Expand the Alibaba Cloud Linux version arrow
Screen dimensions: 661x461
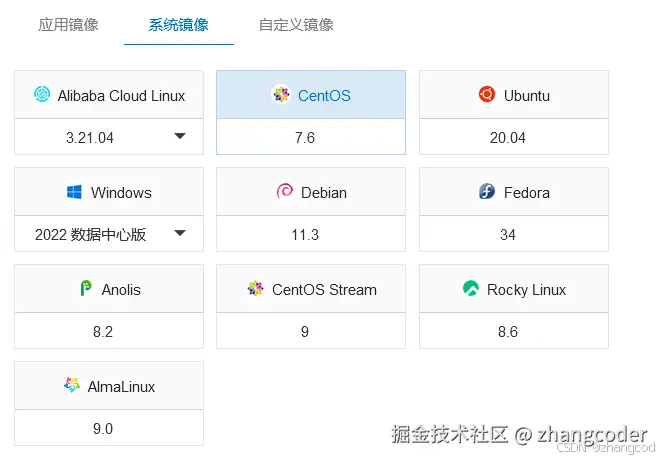[x=180, y=137]
